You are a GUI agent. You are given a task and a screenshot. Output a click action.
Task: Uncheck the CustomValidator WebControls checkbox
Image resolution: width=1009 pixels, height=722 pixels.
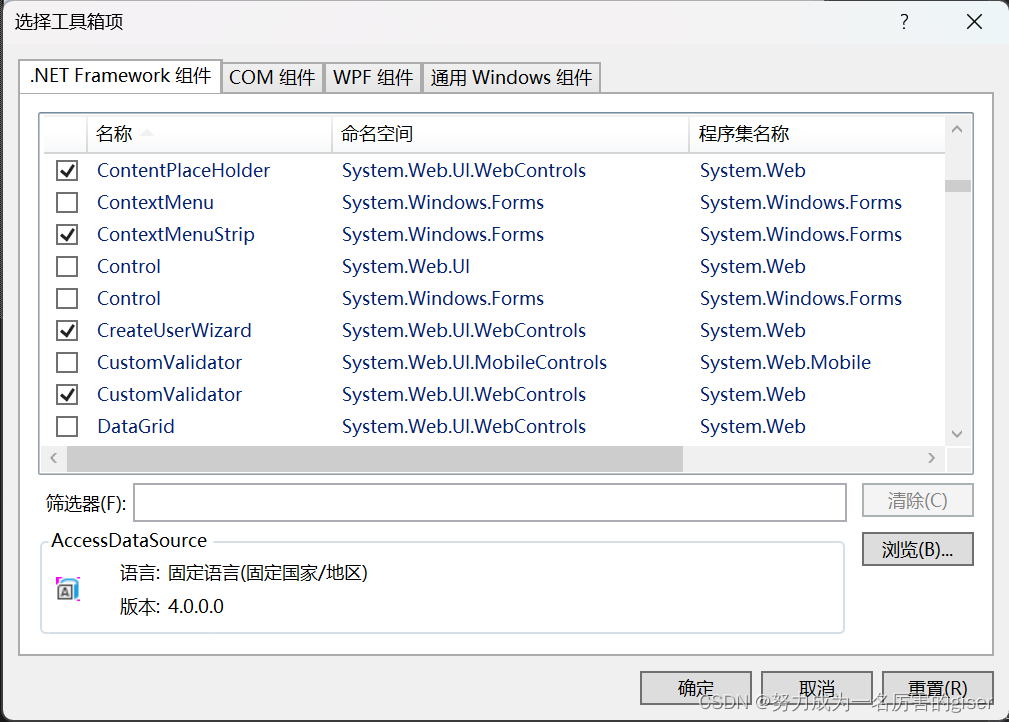[x=67, y=394]
